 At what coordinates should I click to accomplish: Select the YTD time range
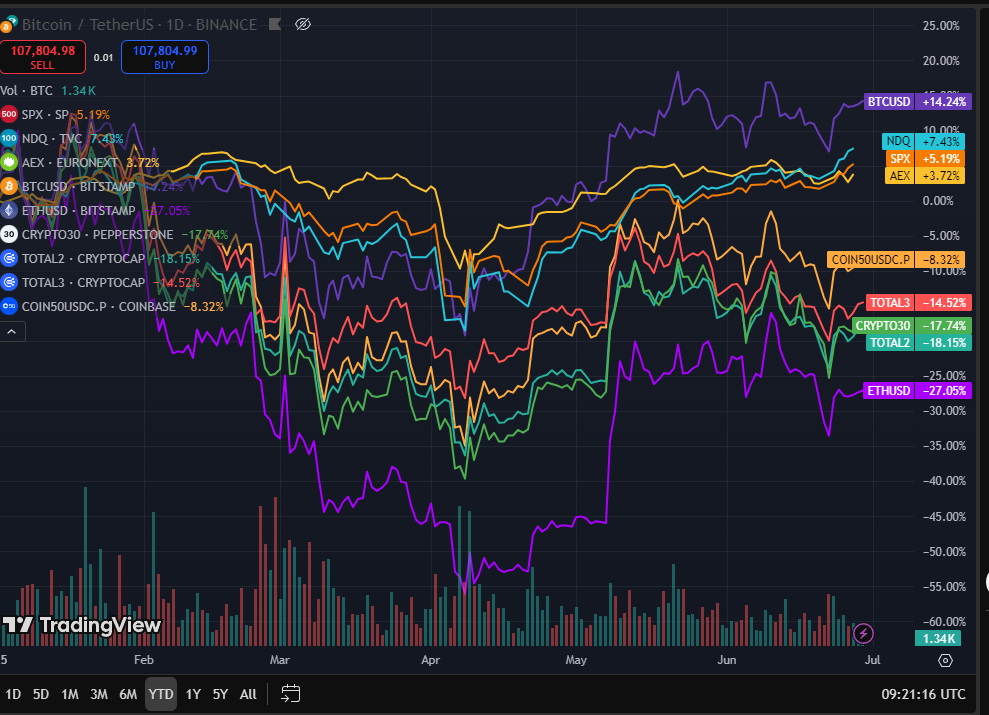click(161, 694)
